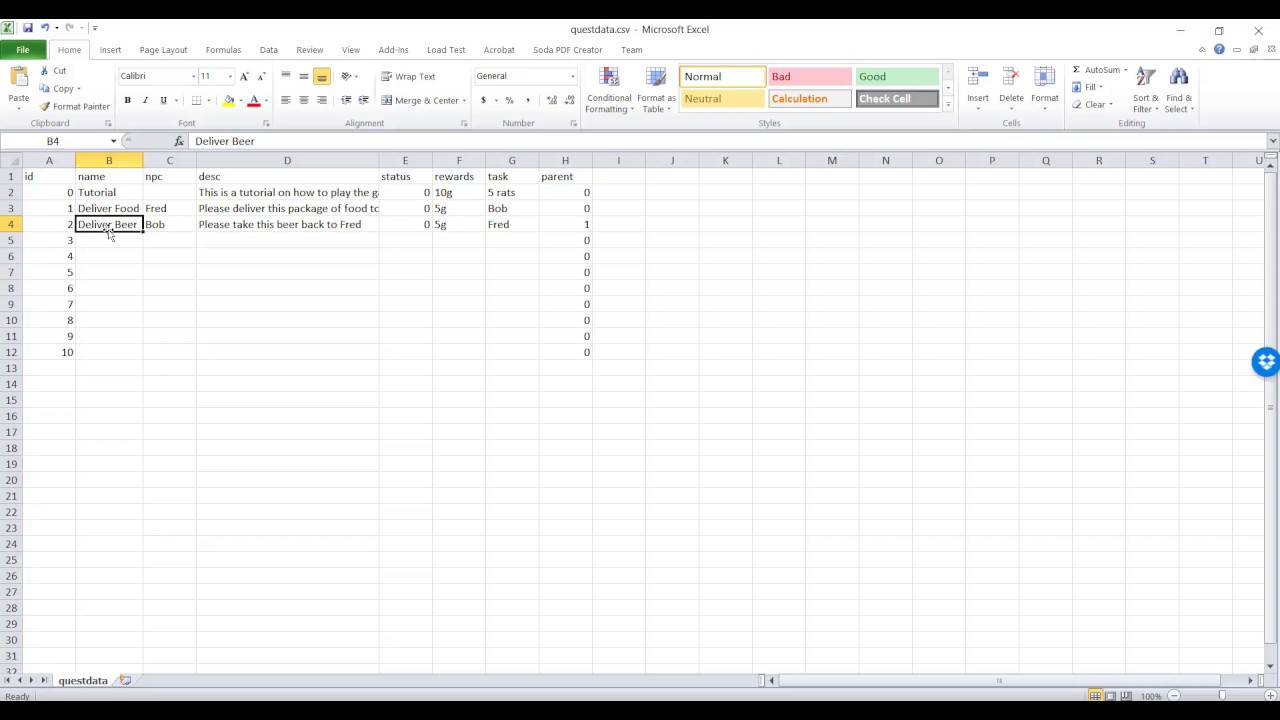Align text to the right
Image resolution: width=1280 pixels, height=720 pixels.
coord(322,100)
